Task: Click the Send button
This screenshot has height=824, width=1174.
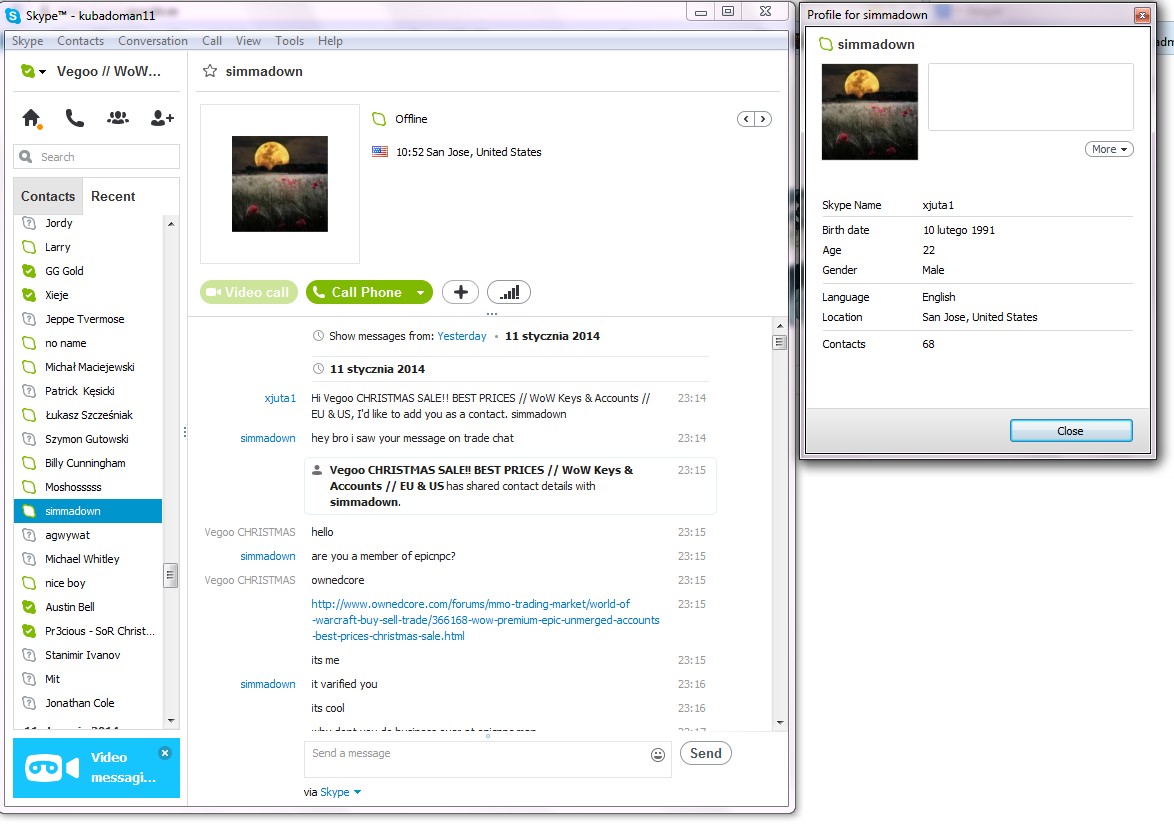Action: (x=705, y=753)
